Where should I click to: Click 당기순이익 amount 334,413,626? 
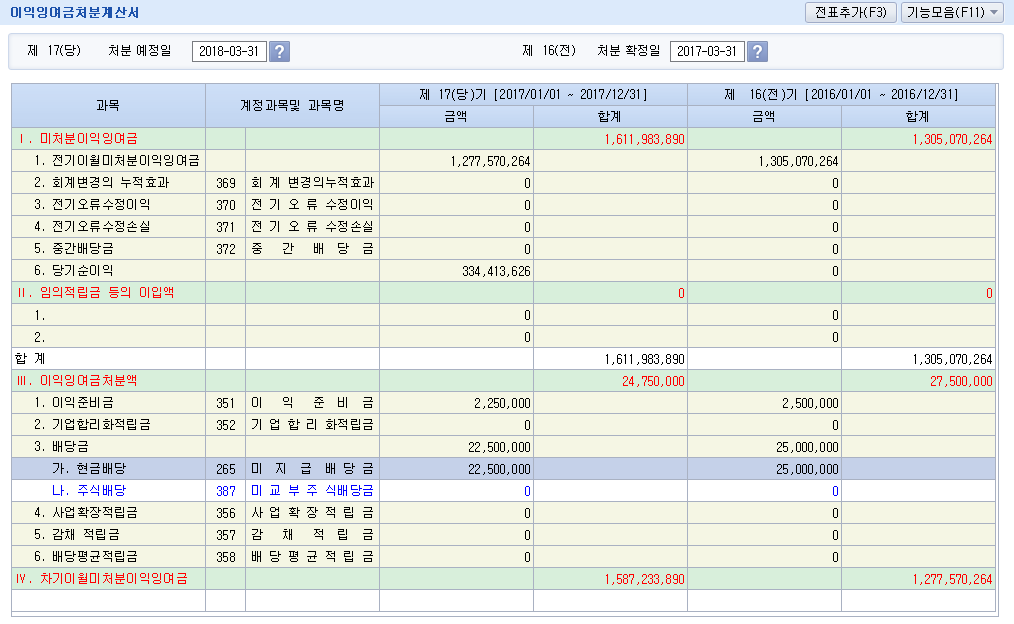[490, 270]
